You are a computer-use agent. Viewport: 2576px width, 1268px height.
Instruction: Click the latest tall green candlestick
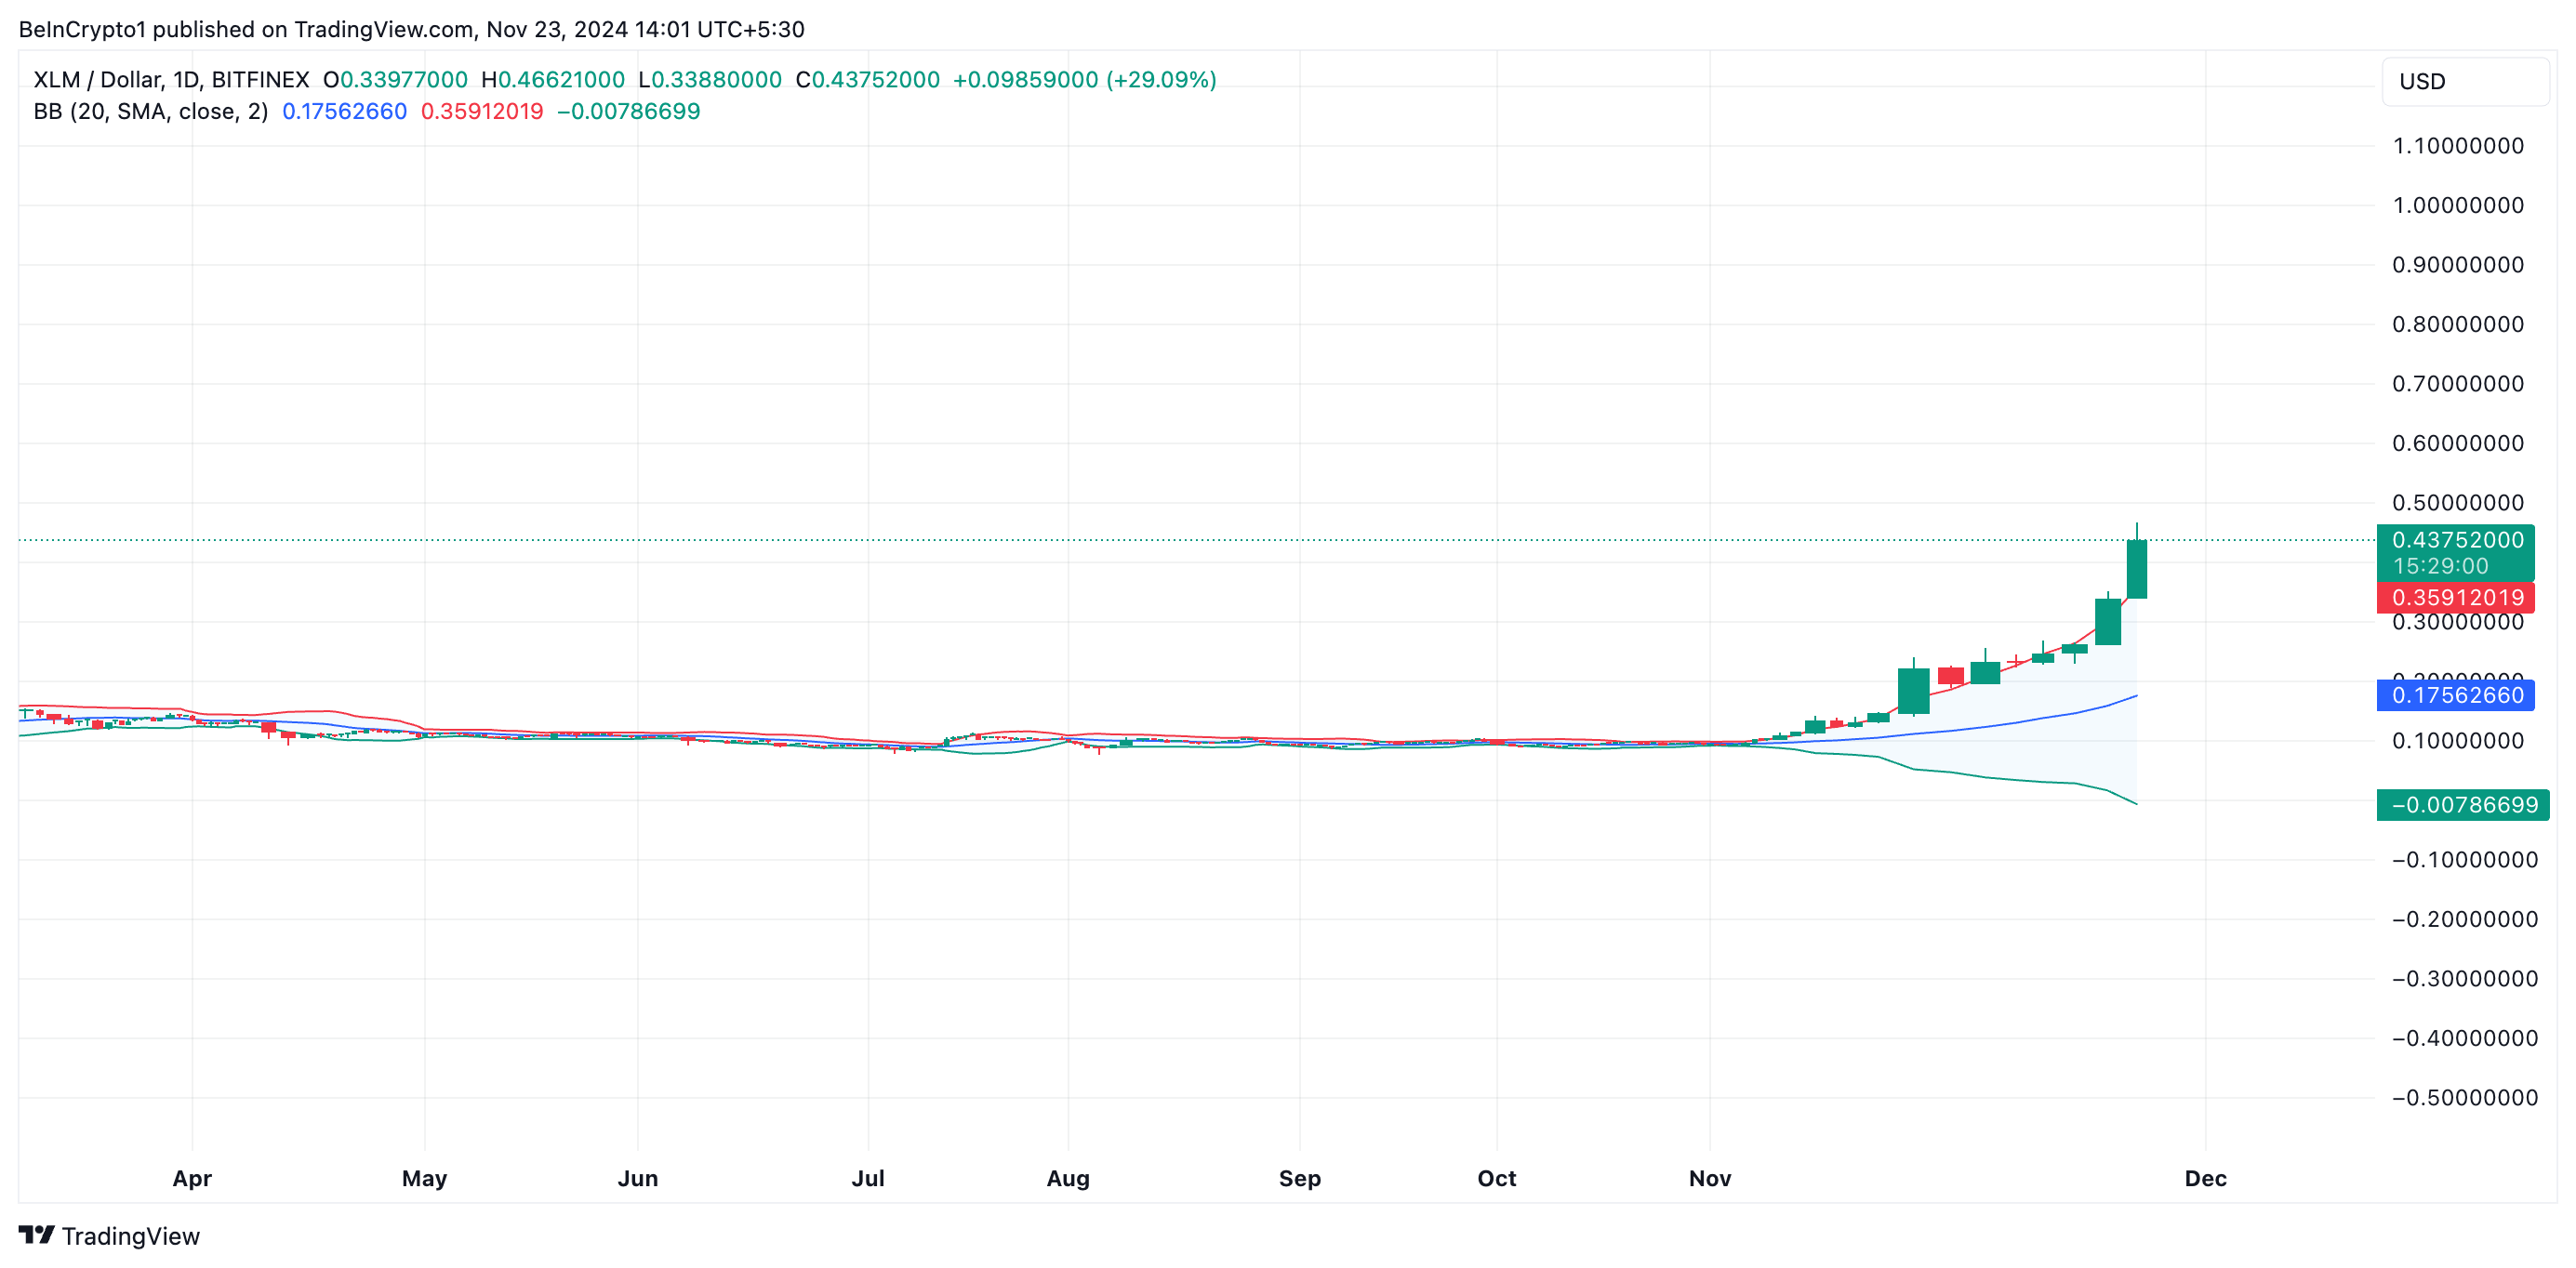(2136, 570)
